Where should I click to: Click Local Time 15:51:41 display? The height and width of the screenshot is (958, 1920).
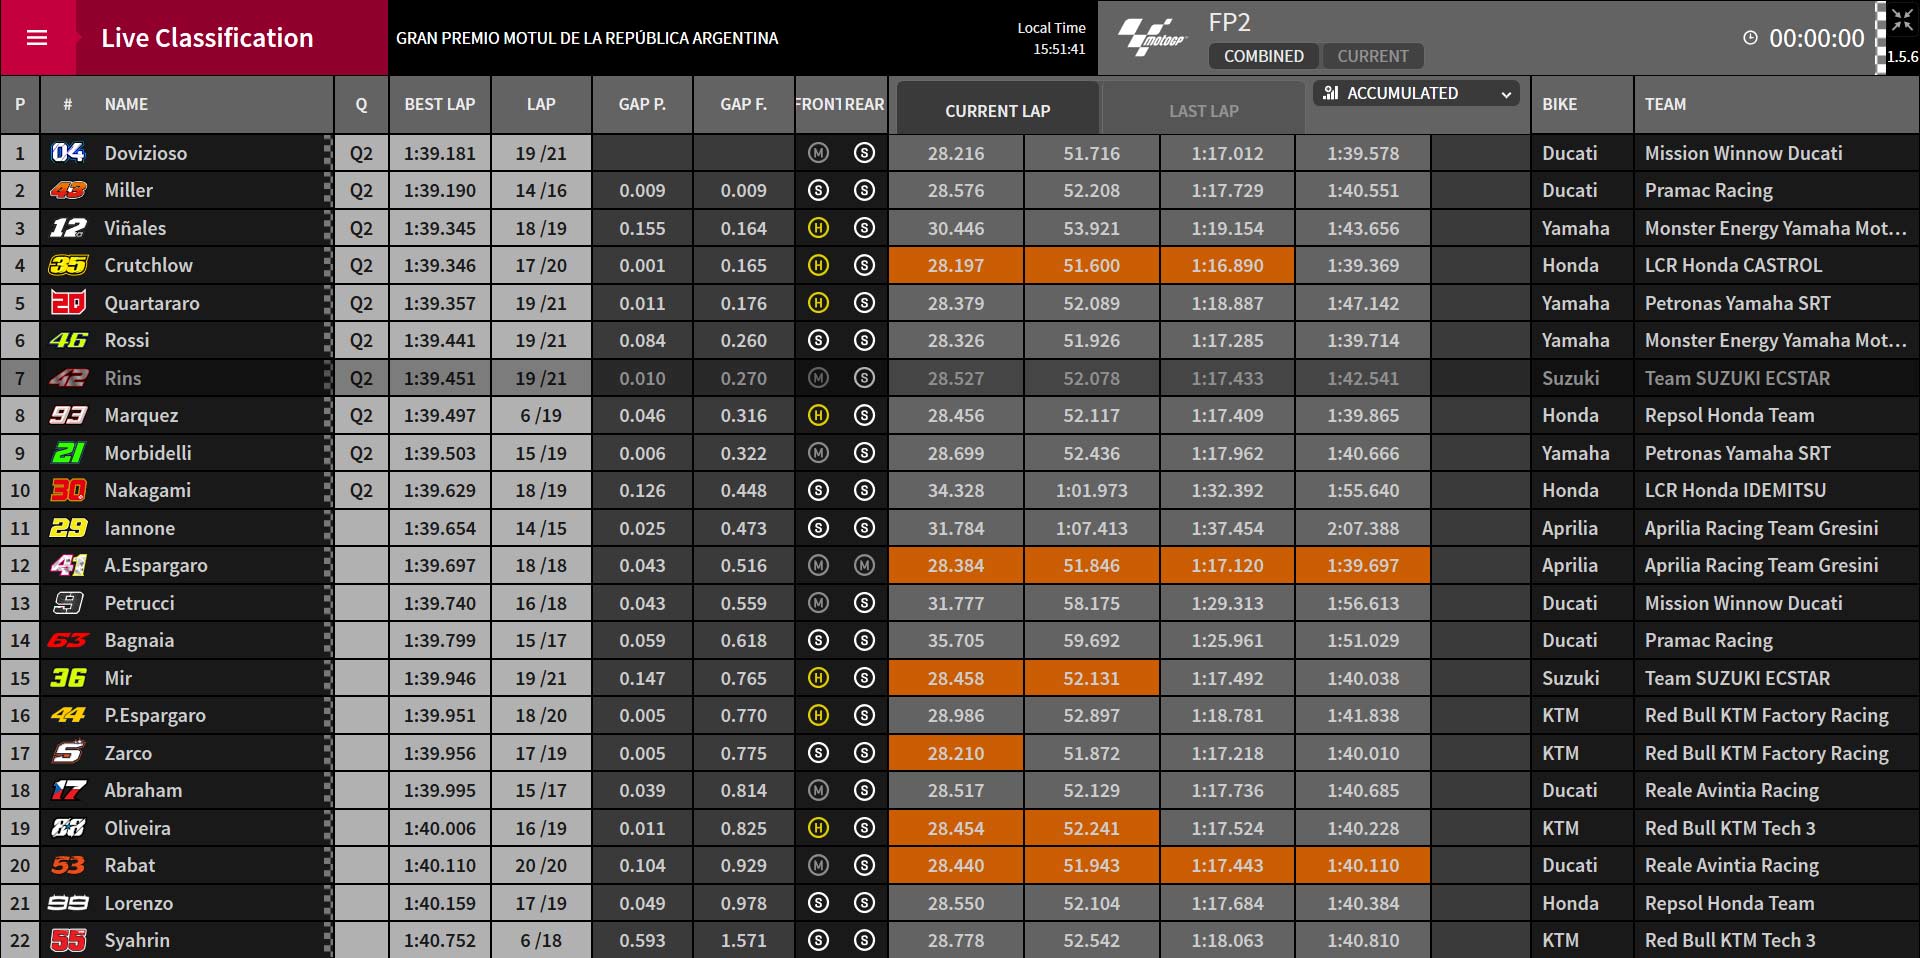pos(1051,38)
